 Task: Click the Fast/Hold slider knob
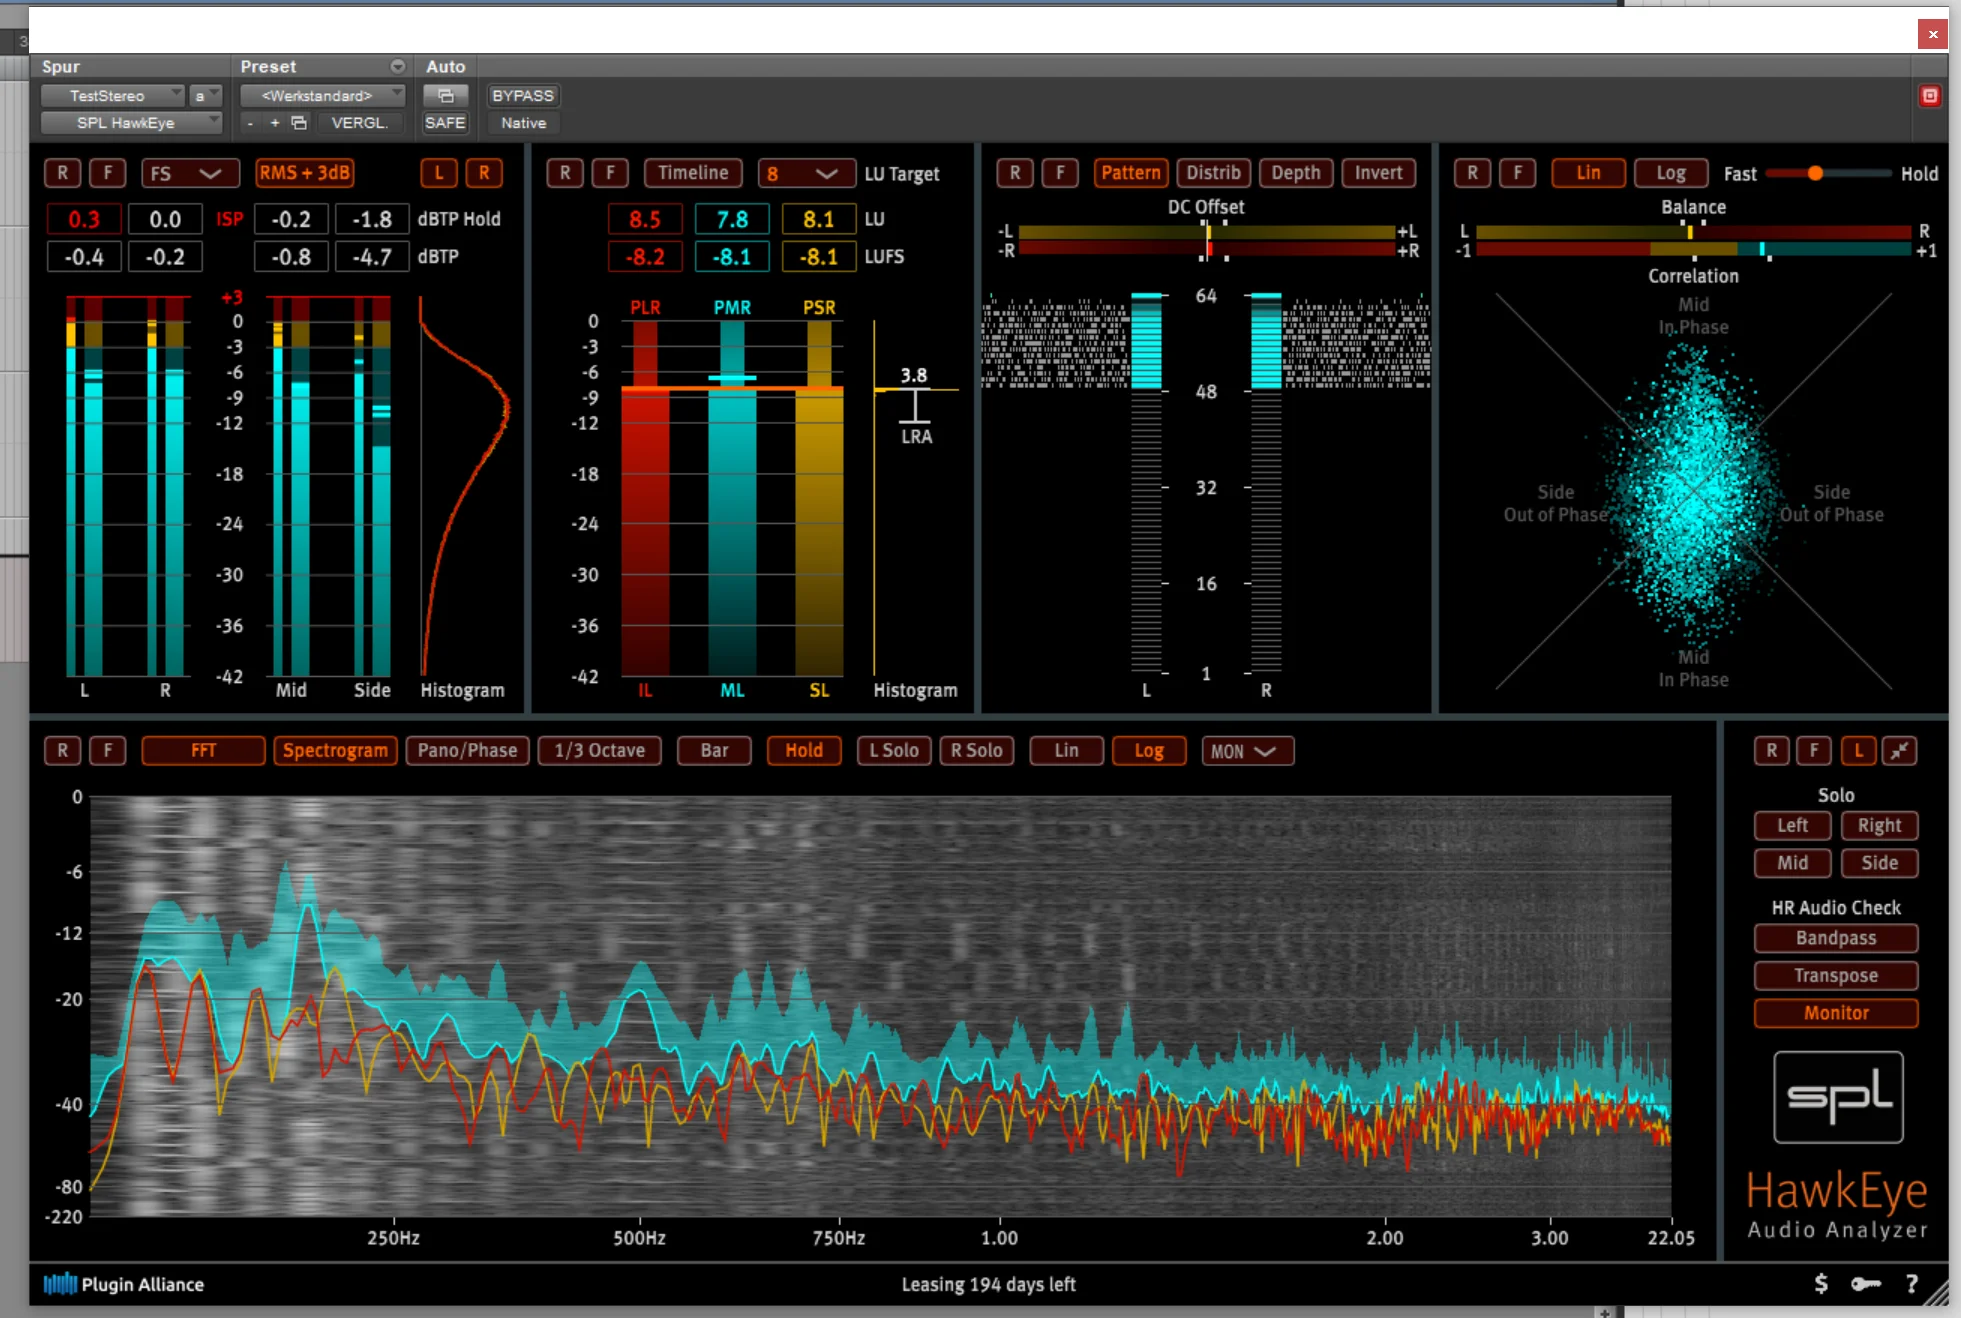click(1815, 173)
